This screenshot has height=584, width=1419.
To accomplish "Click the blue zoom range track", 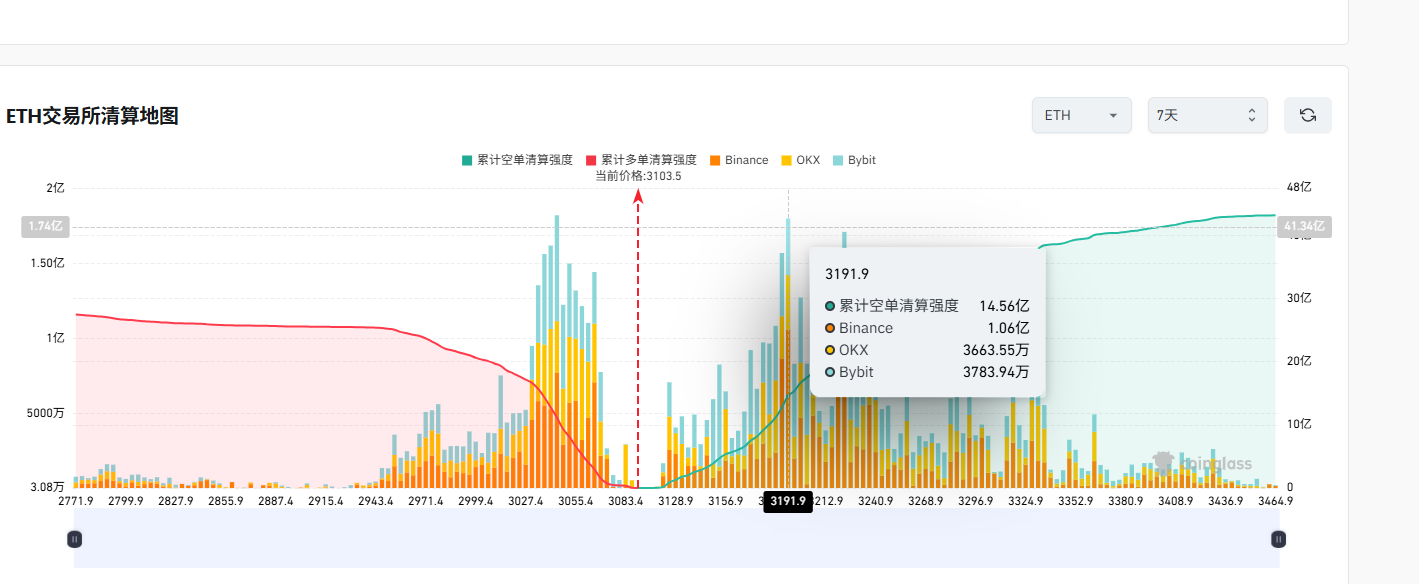I will click(676, 539).
